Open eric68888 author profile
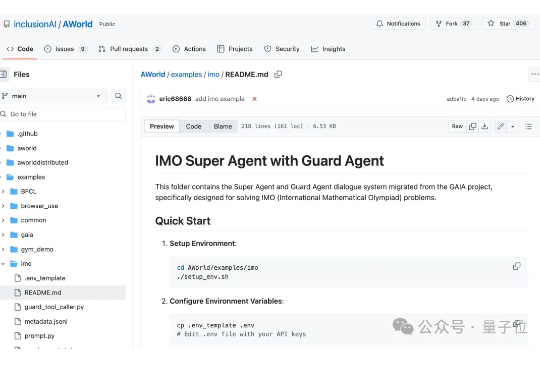This screenshot has height=372, width=540. click(x=175, y=99)
